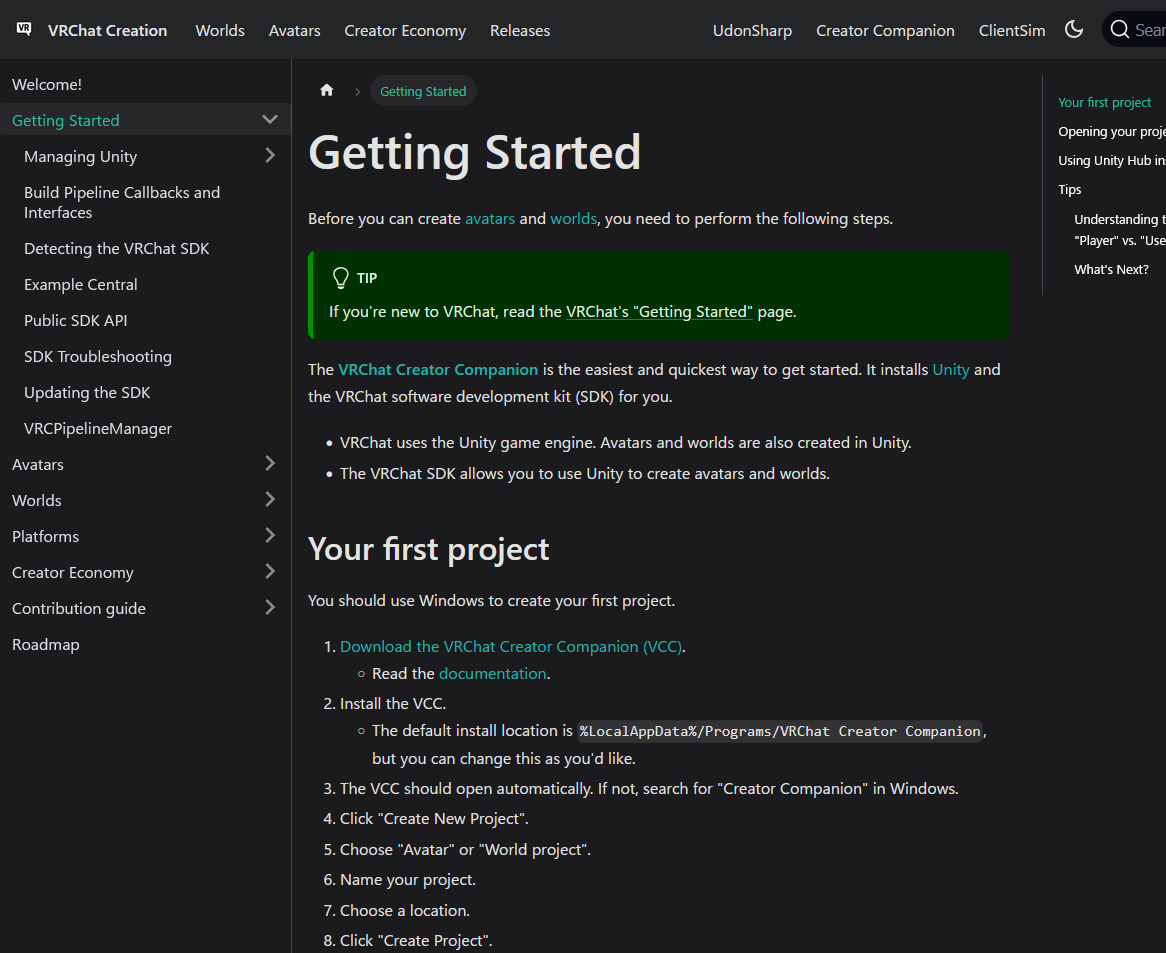Click inside the Search input field
Image resolution: width=1166 pixels, height=953 pixels.
(x=1136, y=30)
